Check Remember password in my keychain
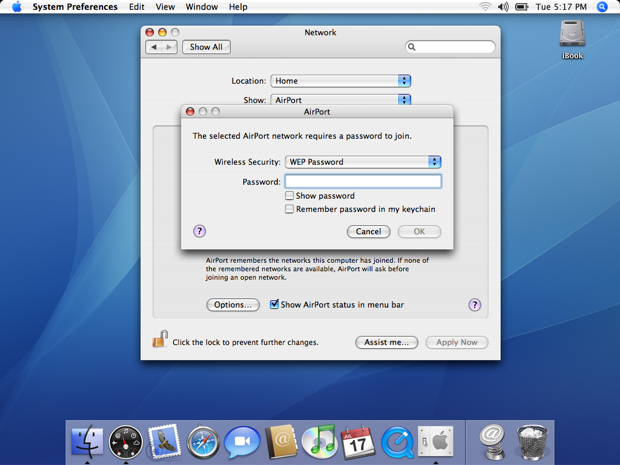The width and height of the screenshot is (620, 465). click(x=289, y=209)
